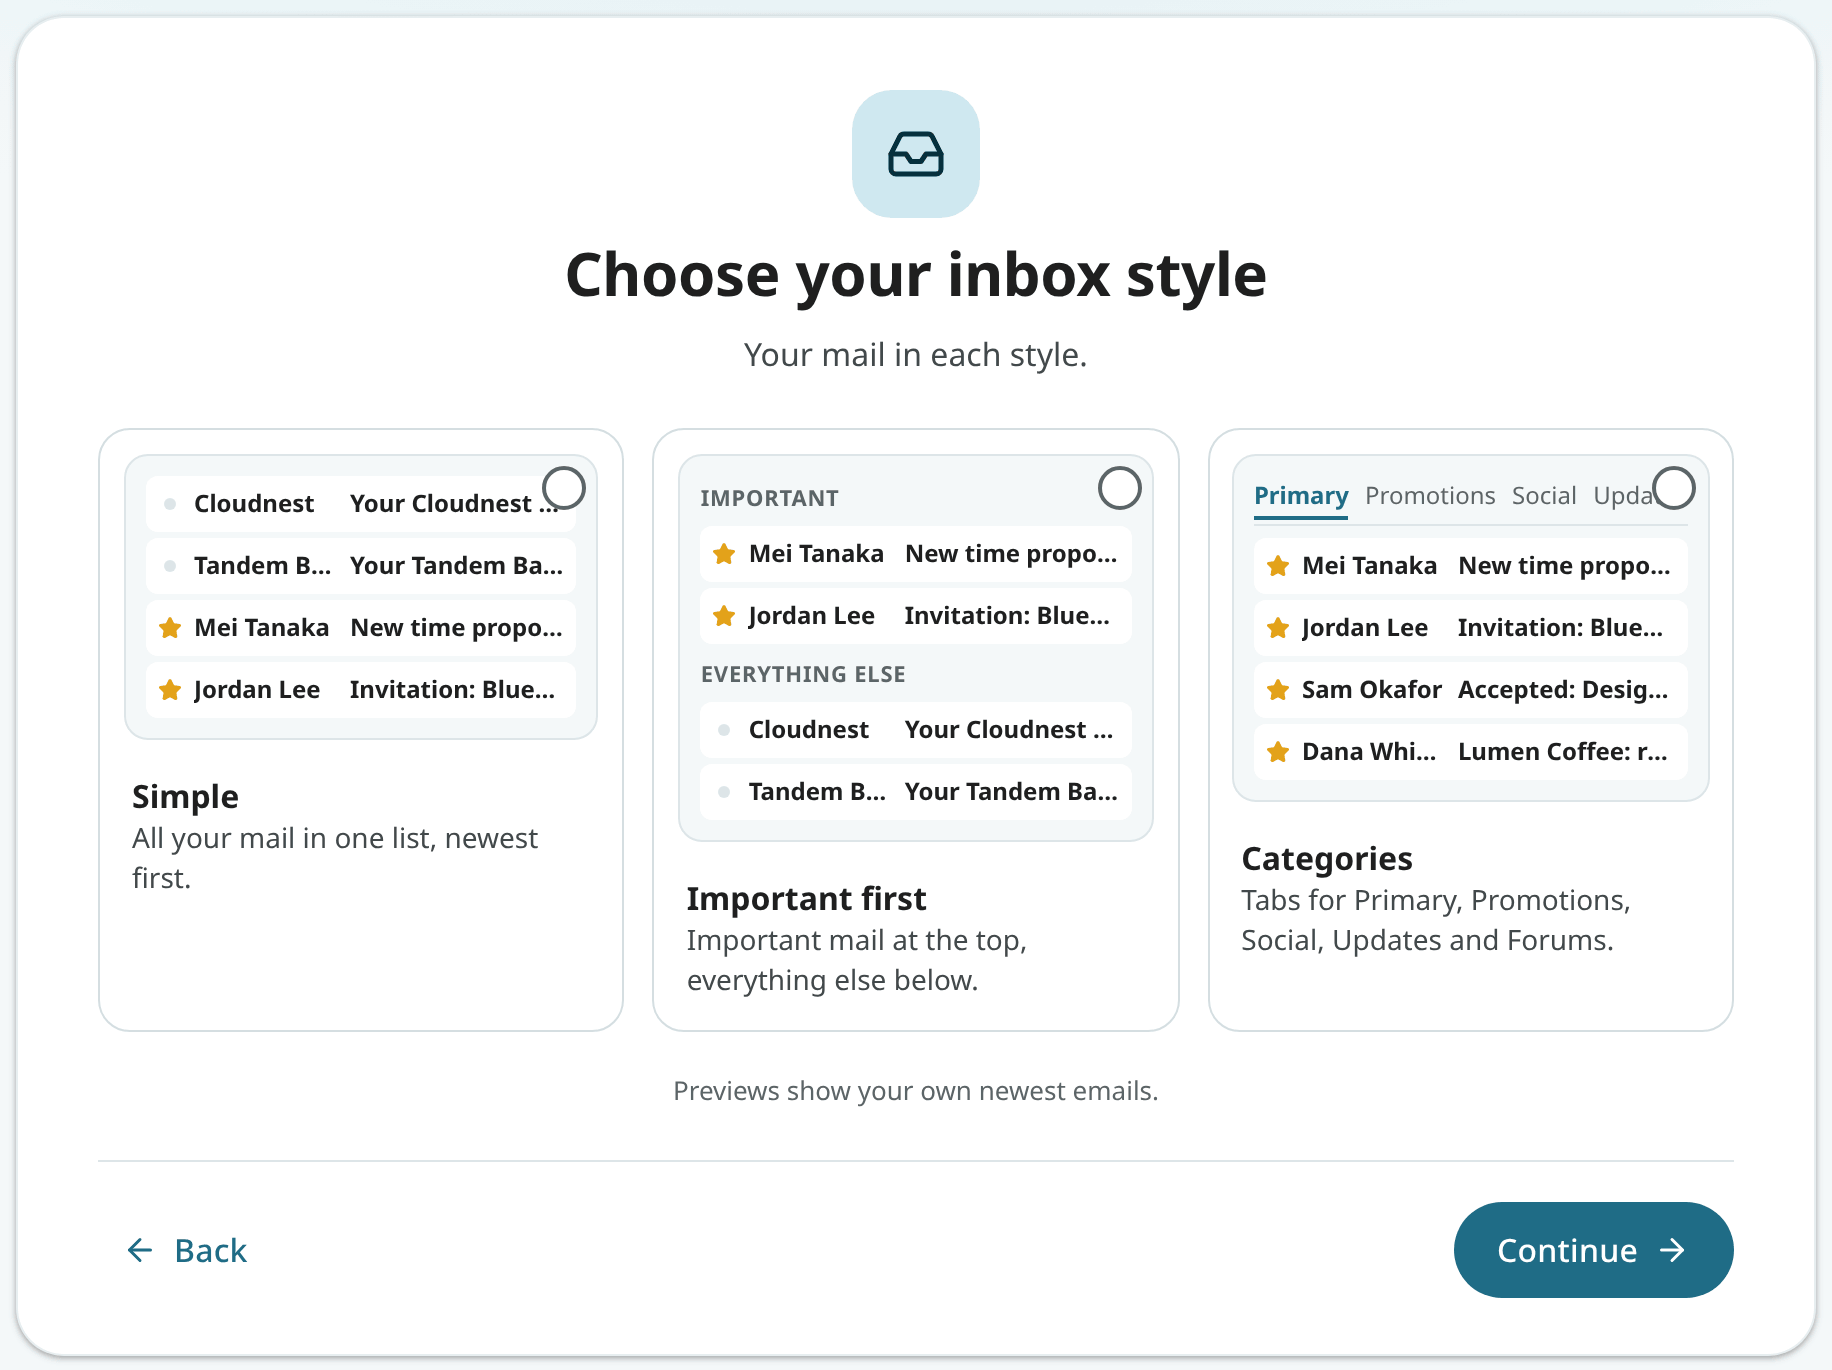Click the "Important first" card title

(806, 899)
